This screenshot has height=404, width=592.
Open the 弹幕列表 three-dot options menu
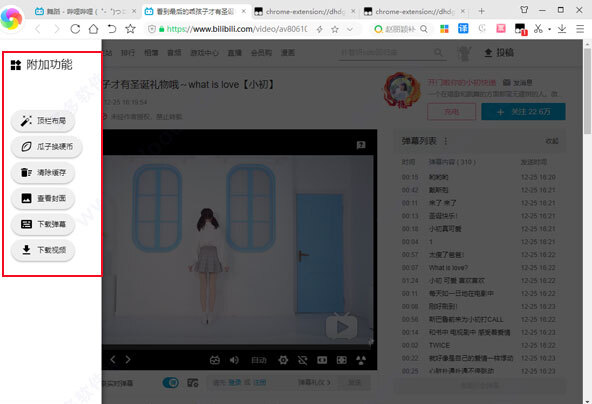click(446, 141)
